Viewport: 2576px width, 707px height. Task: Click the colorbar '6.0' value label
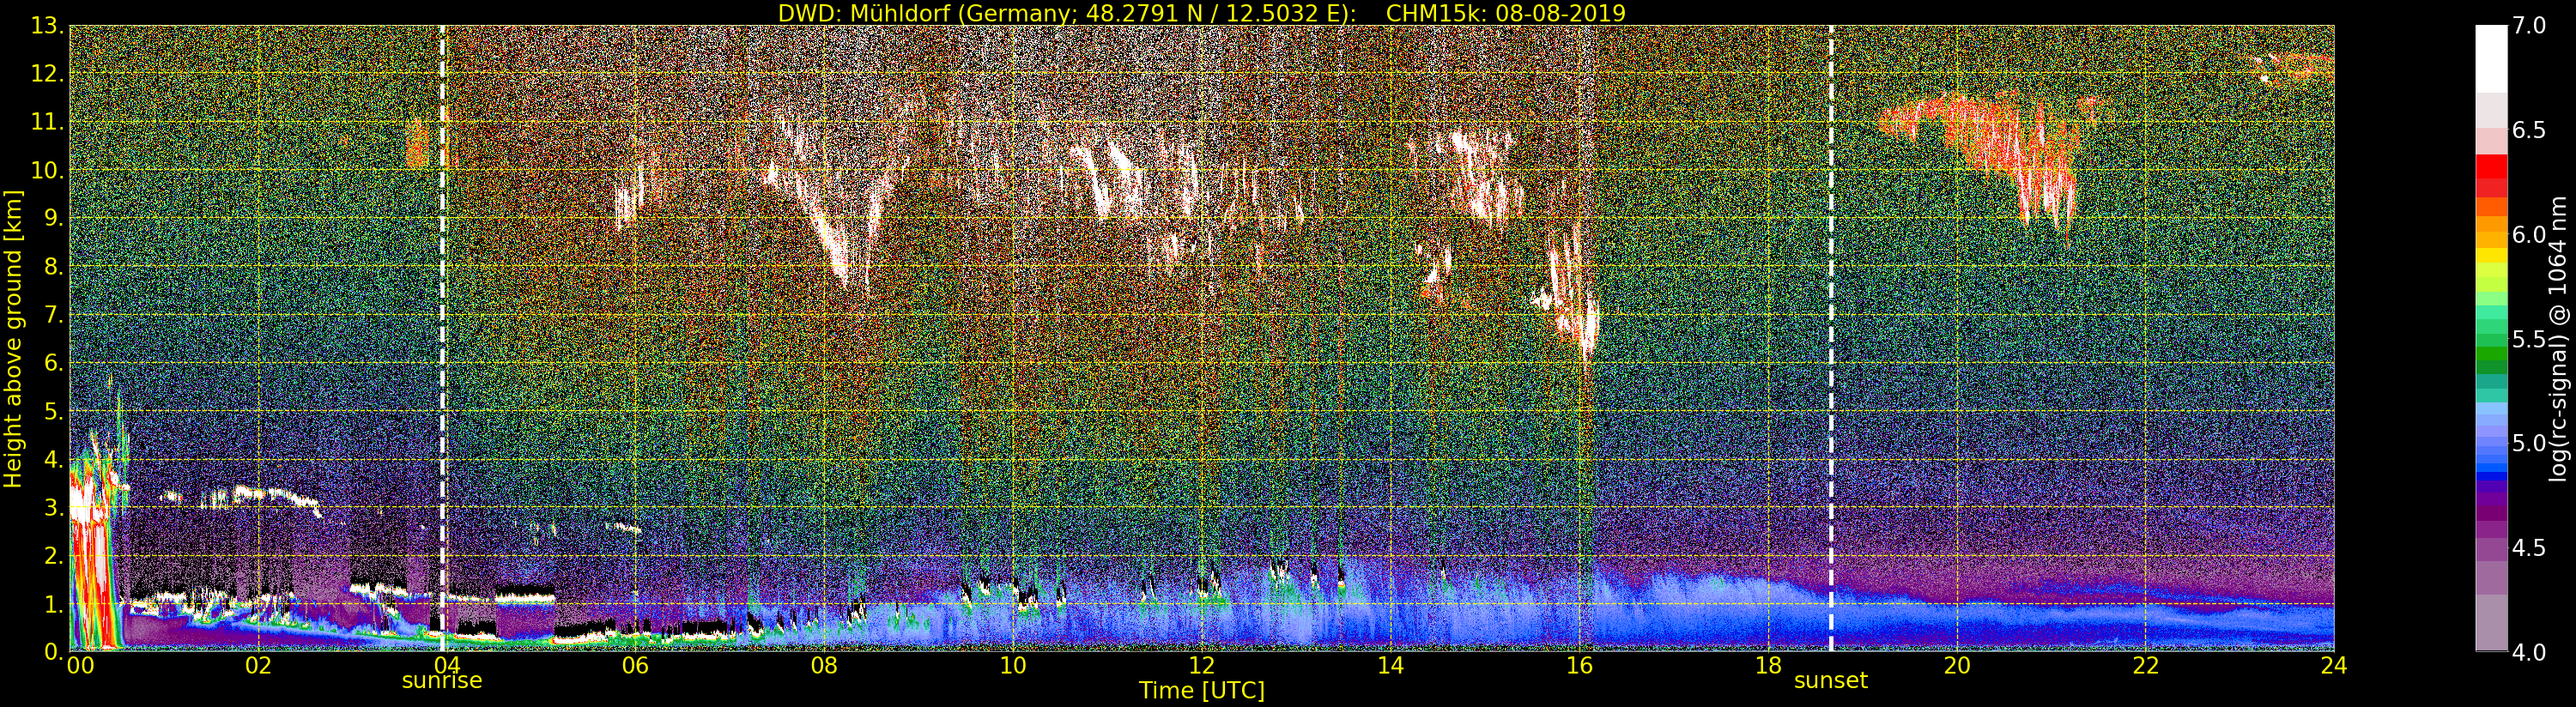click(x=2529, y=234)
